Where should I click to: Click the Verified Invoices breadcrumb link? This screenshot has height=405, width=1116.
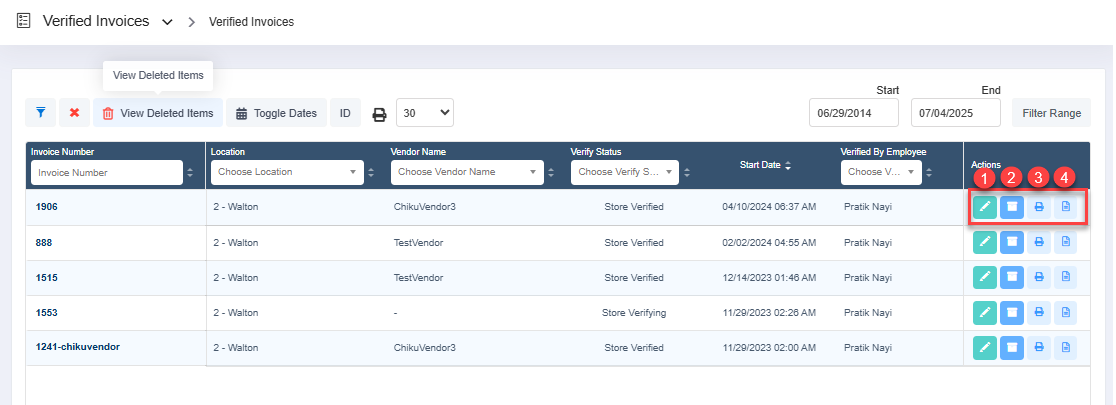(x=251, y=22)
